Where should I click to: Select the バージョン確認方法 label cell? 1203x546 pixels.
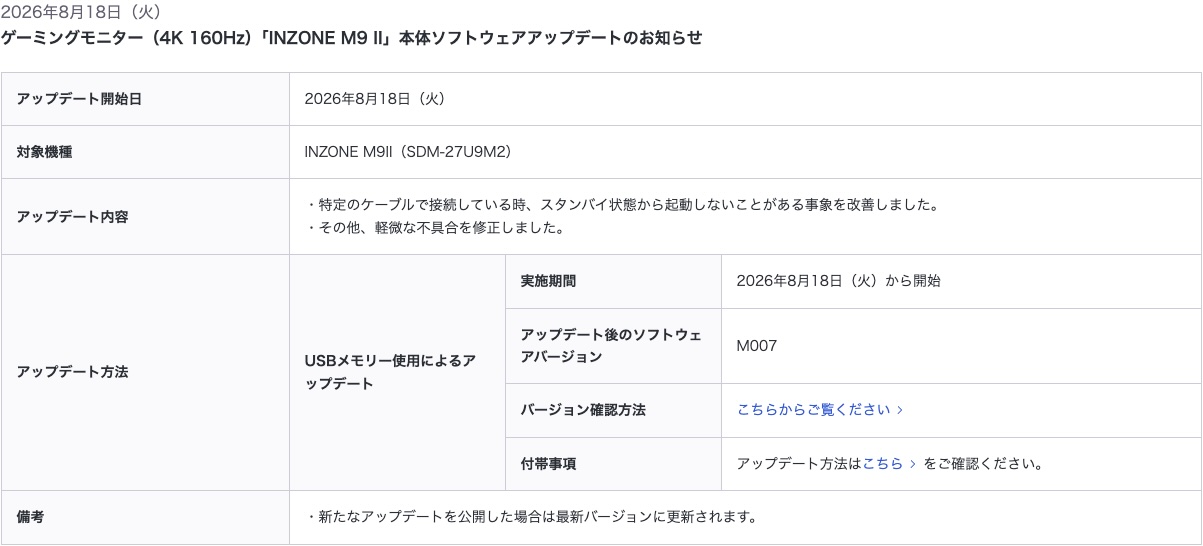pyautogui.click(x=613, y=410)
